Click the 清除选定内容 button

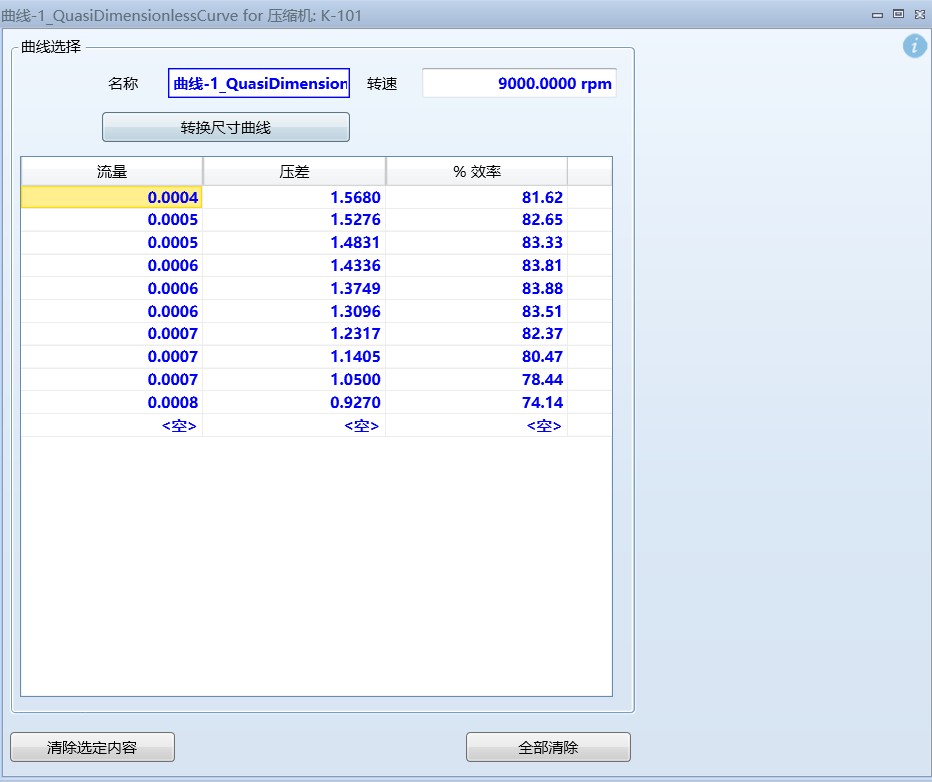point(92,747)
